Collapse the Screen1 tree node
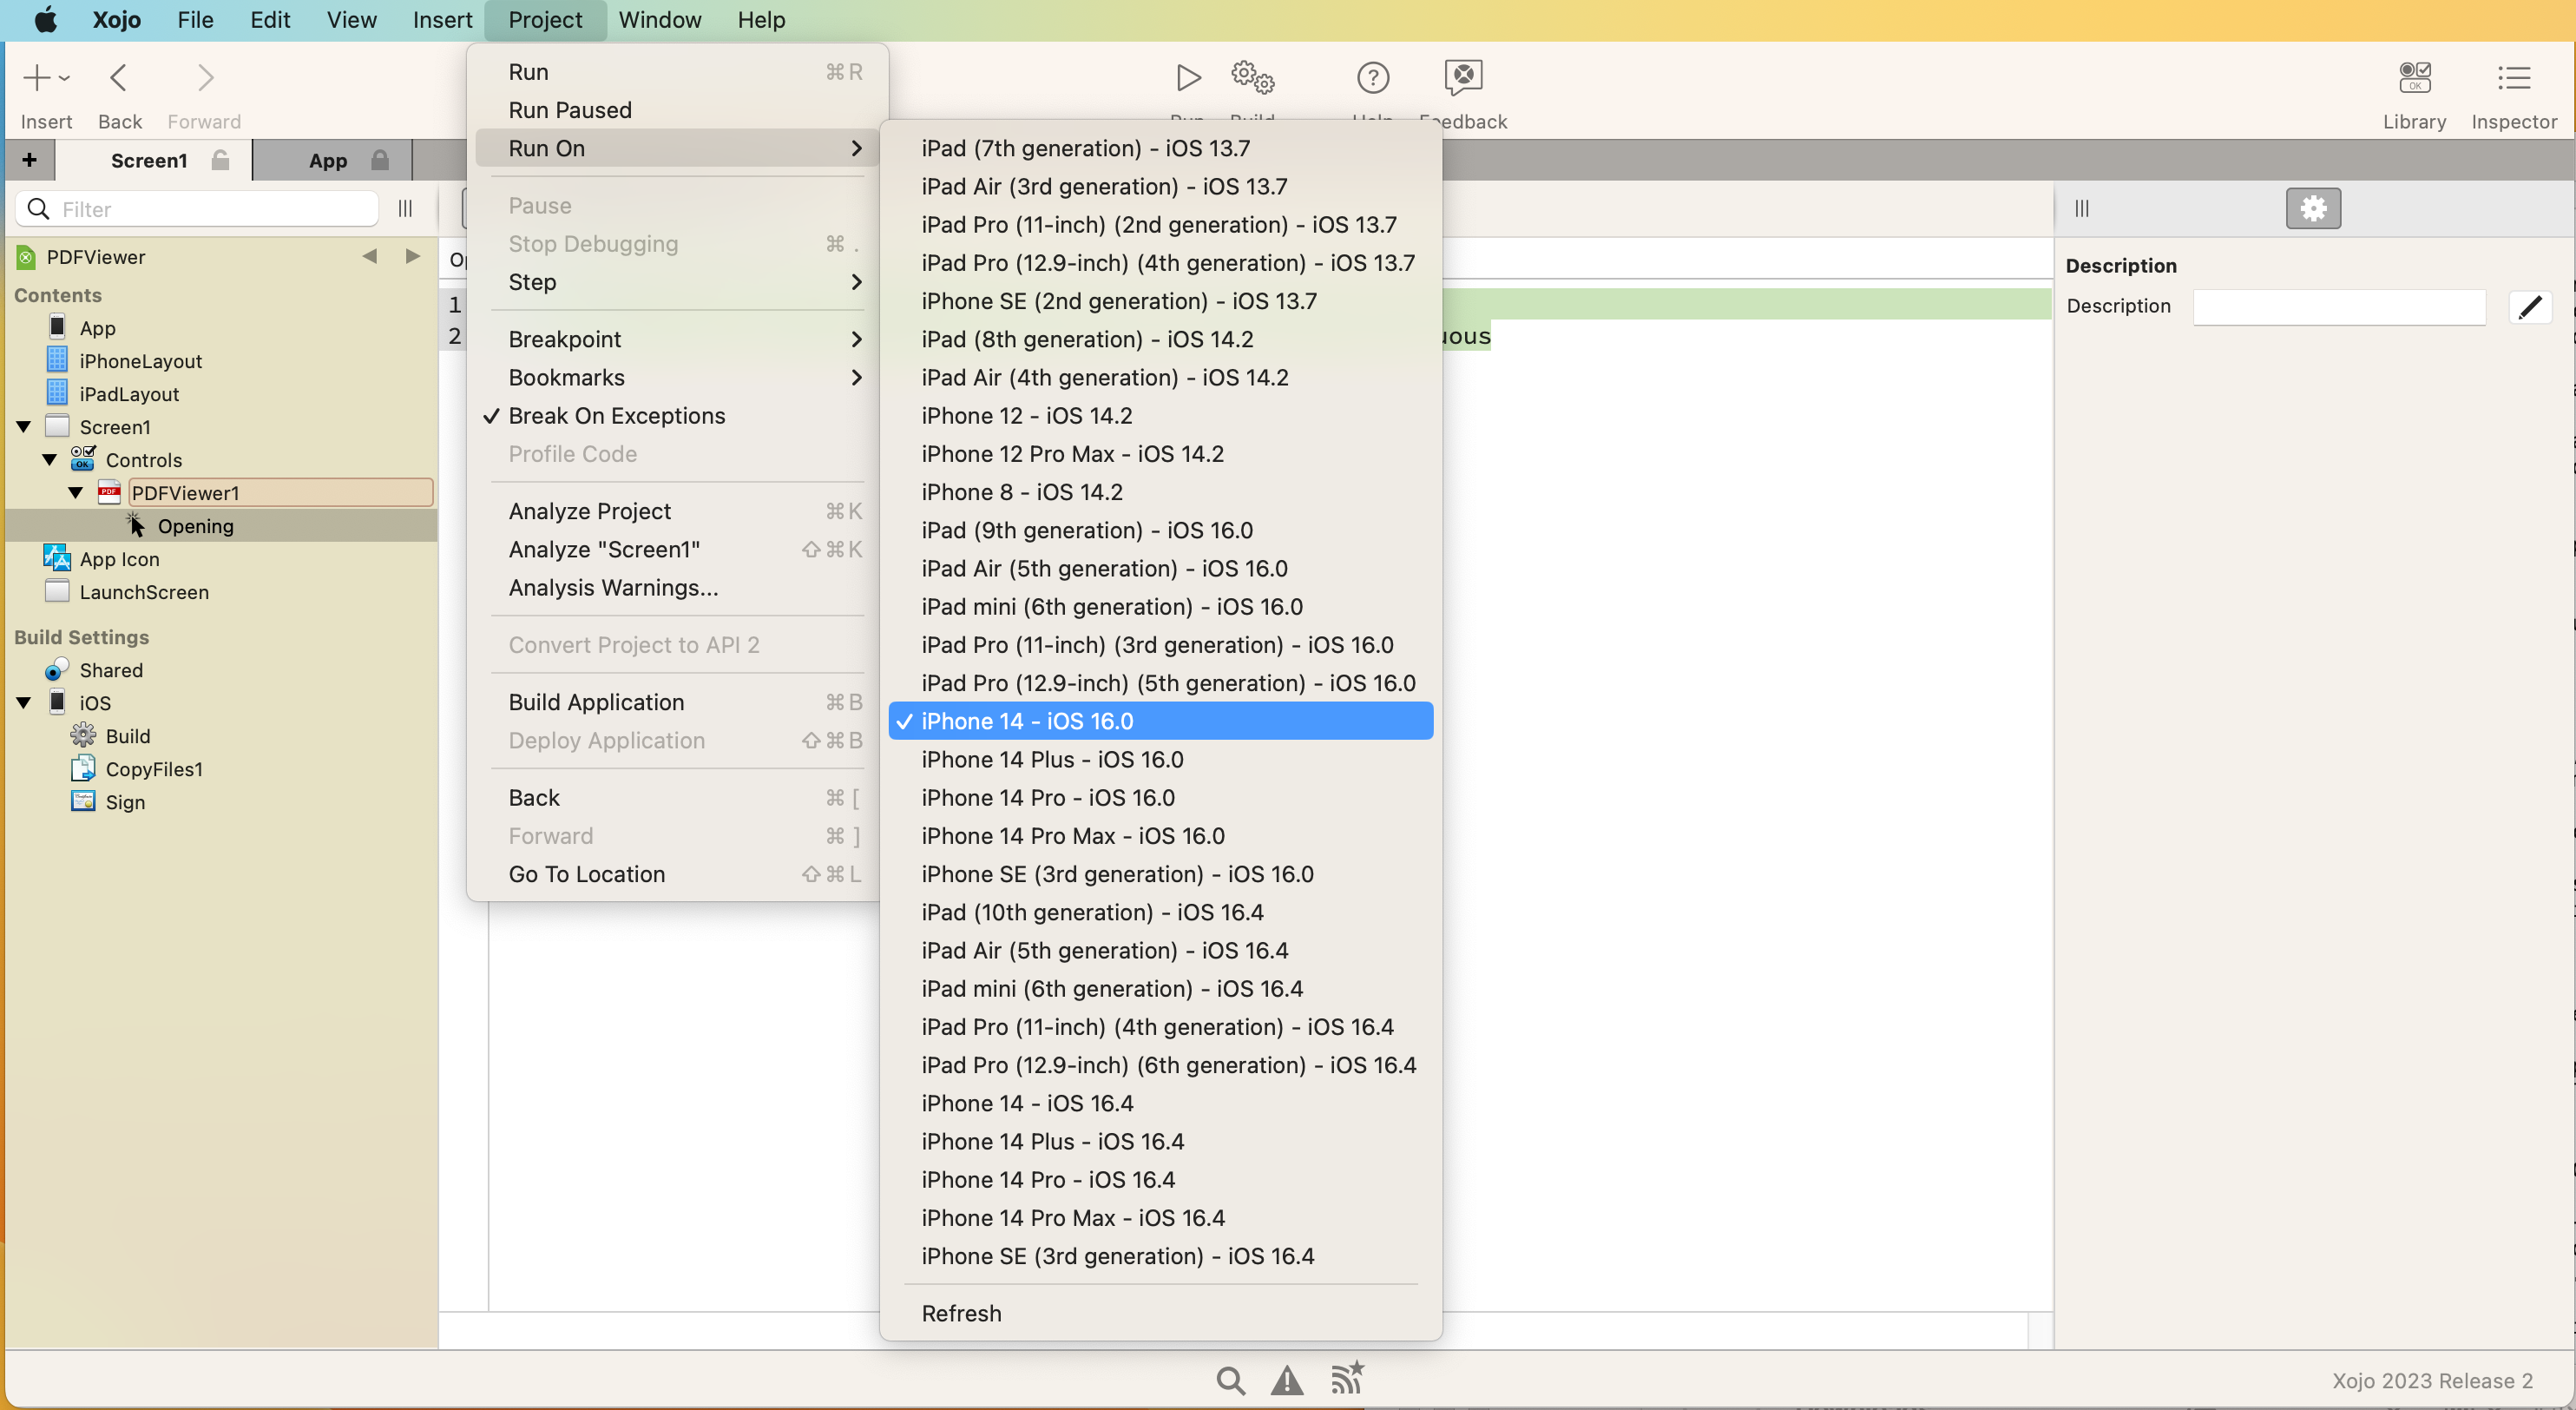The width and height of the screenshot is (2576, 1410). 24,427
